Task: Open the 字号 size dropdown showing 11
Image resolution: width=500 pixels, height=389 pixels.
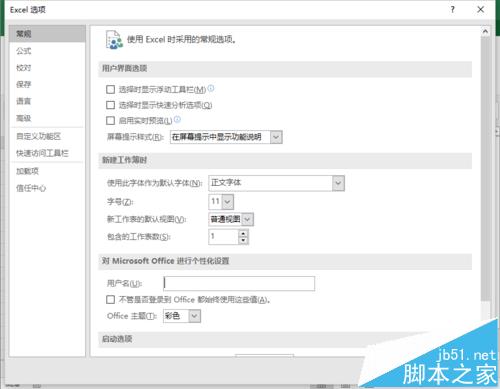Action: (x=227, y=202)
